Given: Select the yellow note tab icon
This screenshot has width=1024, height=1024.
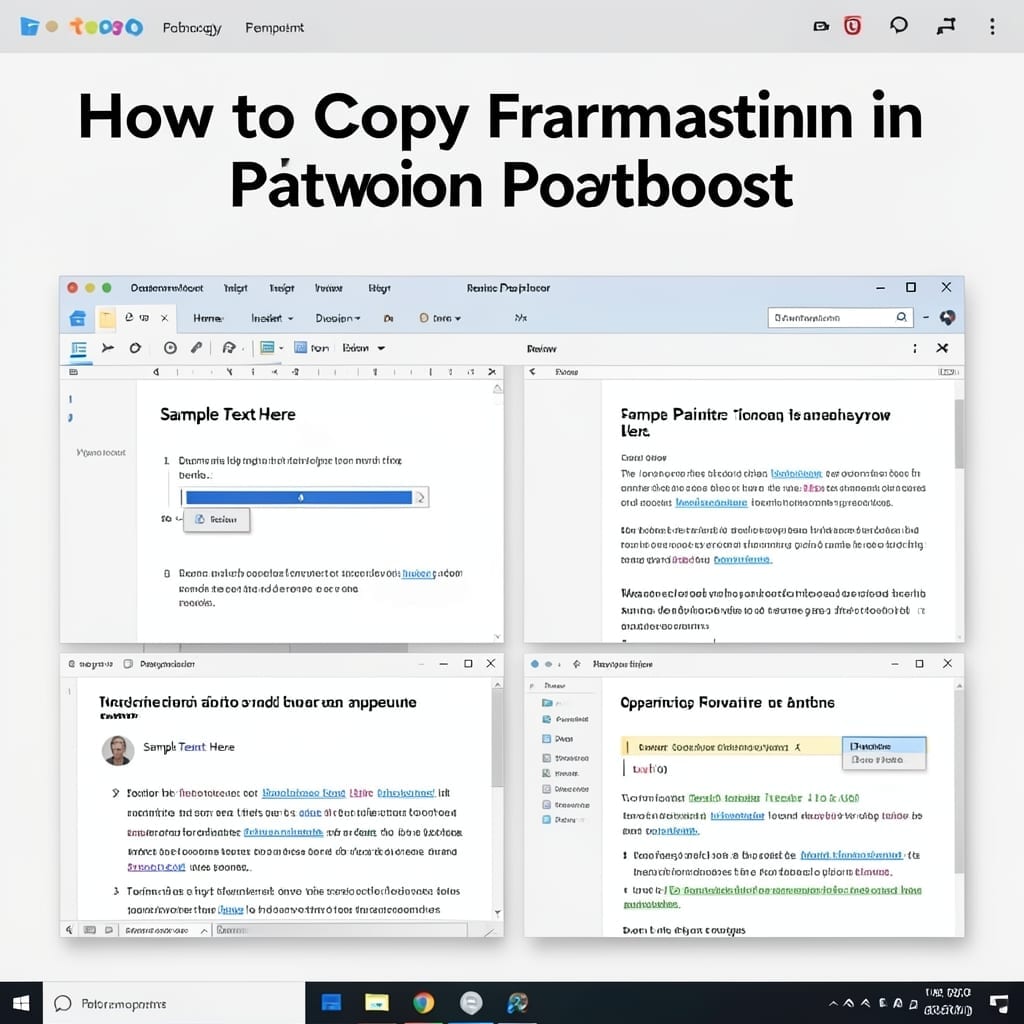Looking at the screenshot, I should 107,319.
